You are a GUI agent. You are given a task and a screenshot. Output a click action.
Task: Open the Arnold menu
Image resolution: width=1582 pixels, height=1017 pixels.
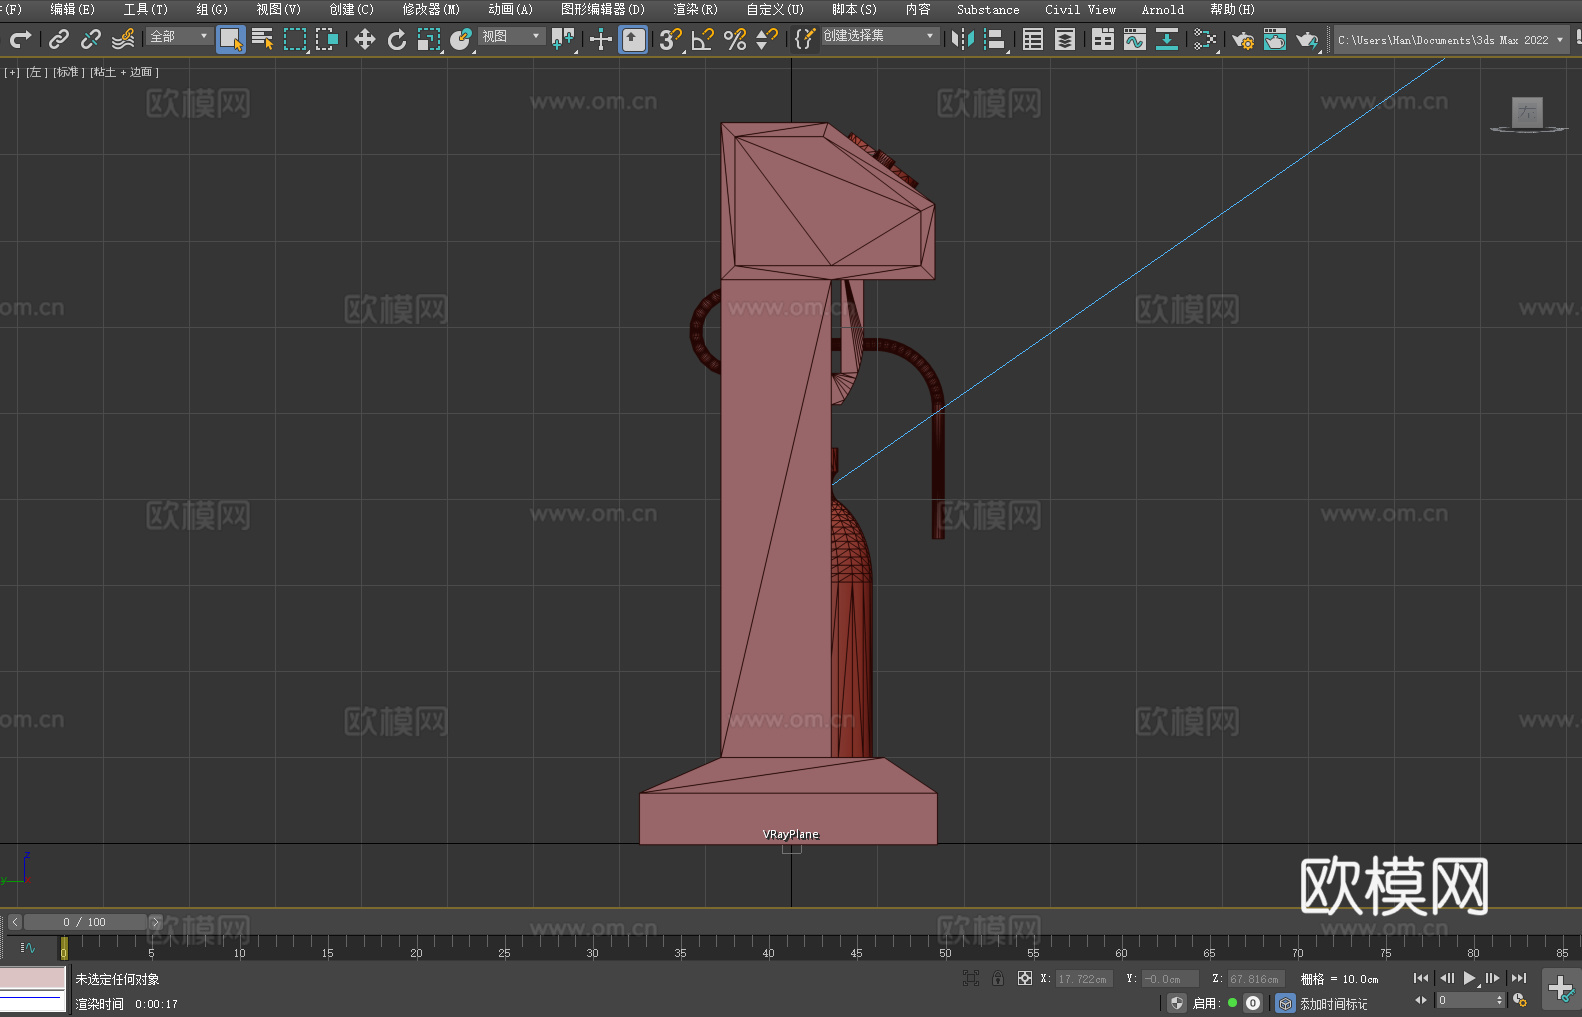(1162, 9)
